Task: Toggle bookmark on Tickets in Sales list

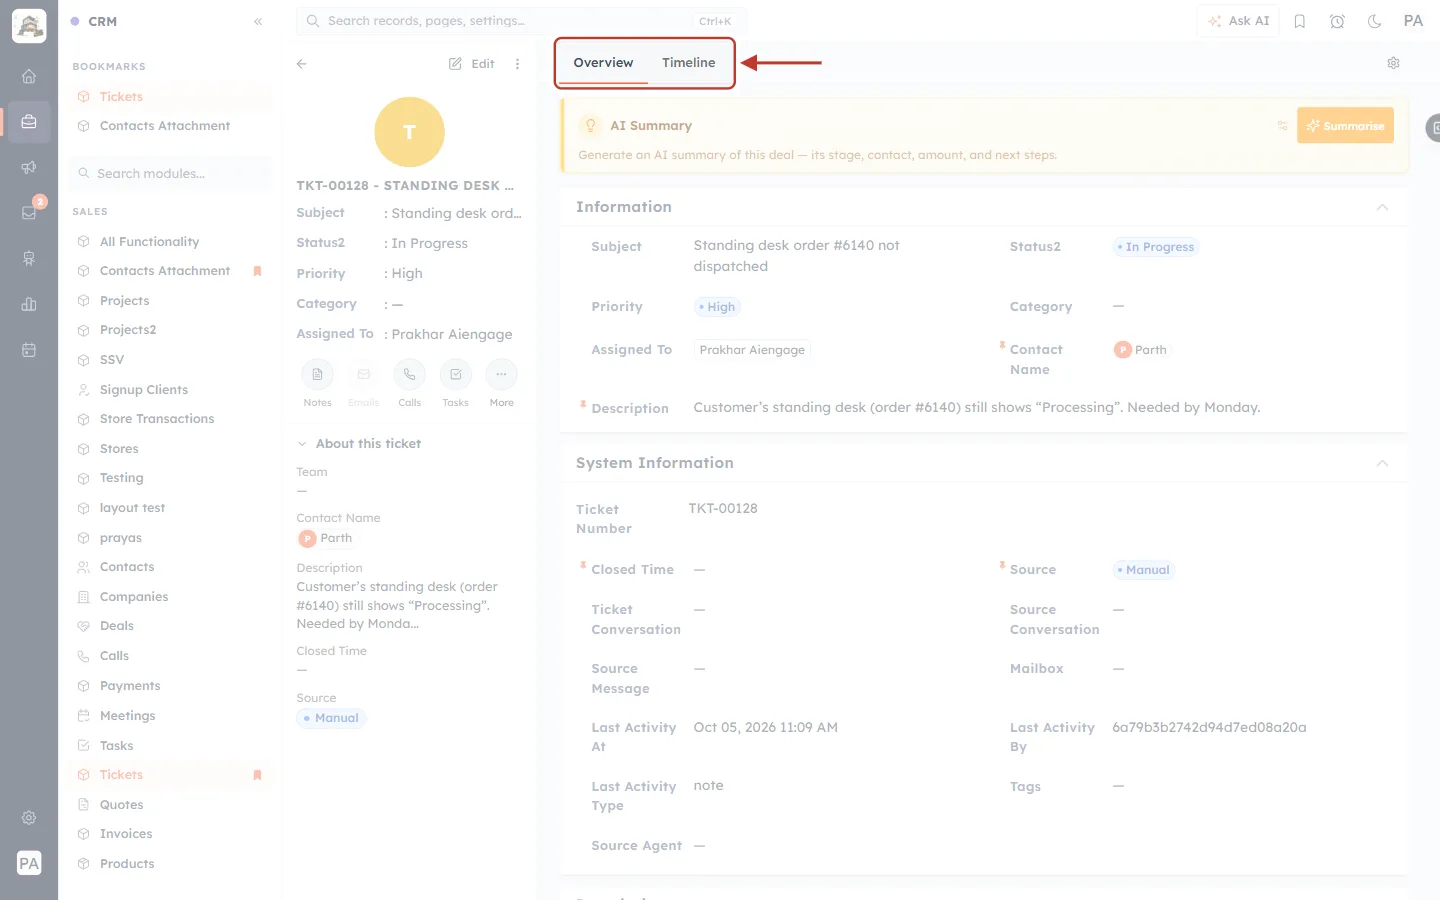Action: point(257,775)
